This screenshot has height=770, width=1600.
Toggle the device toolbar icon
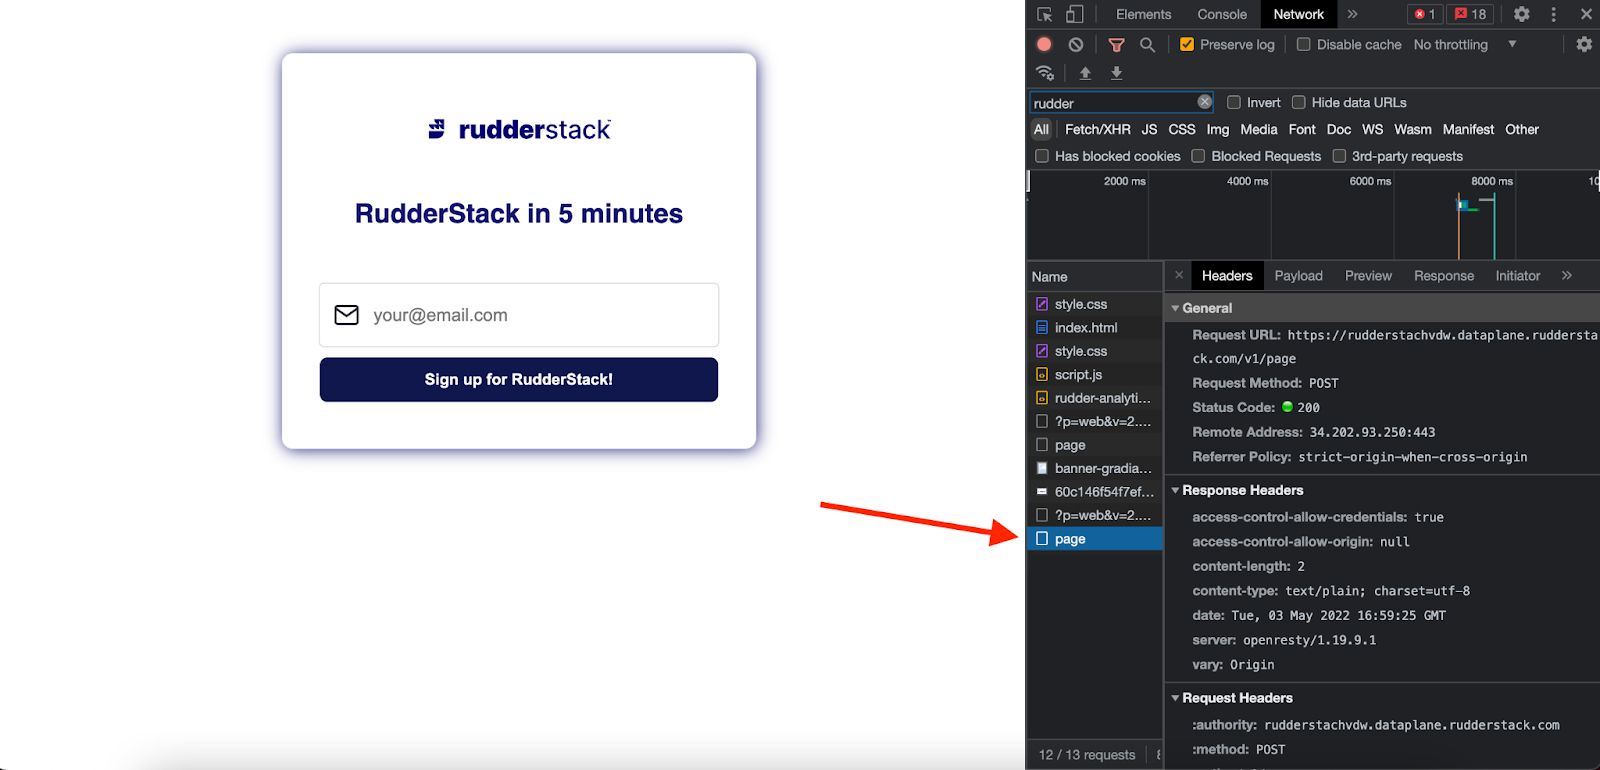[x=1074, y=14]
